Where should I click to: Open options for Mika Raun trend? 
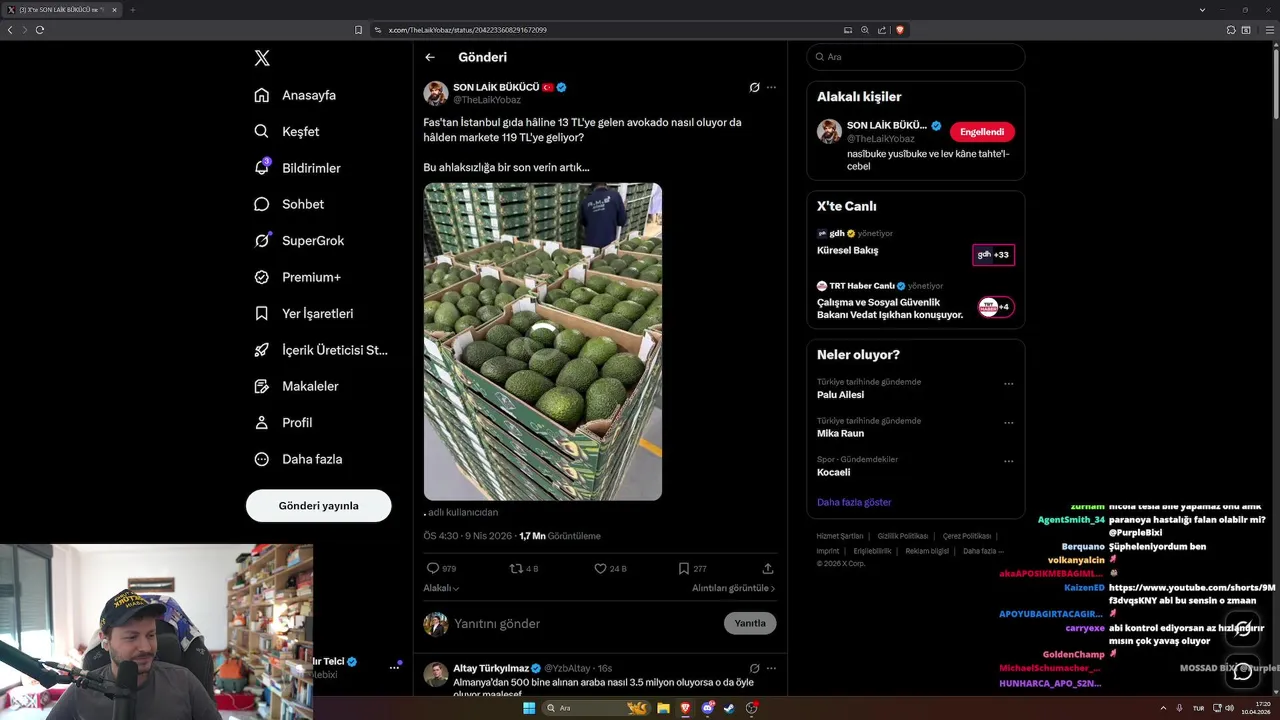pos(1009,423)
